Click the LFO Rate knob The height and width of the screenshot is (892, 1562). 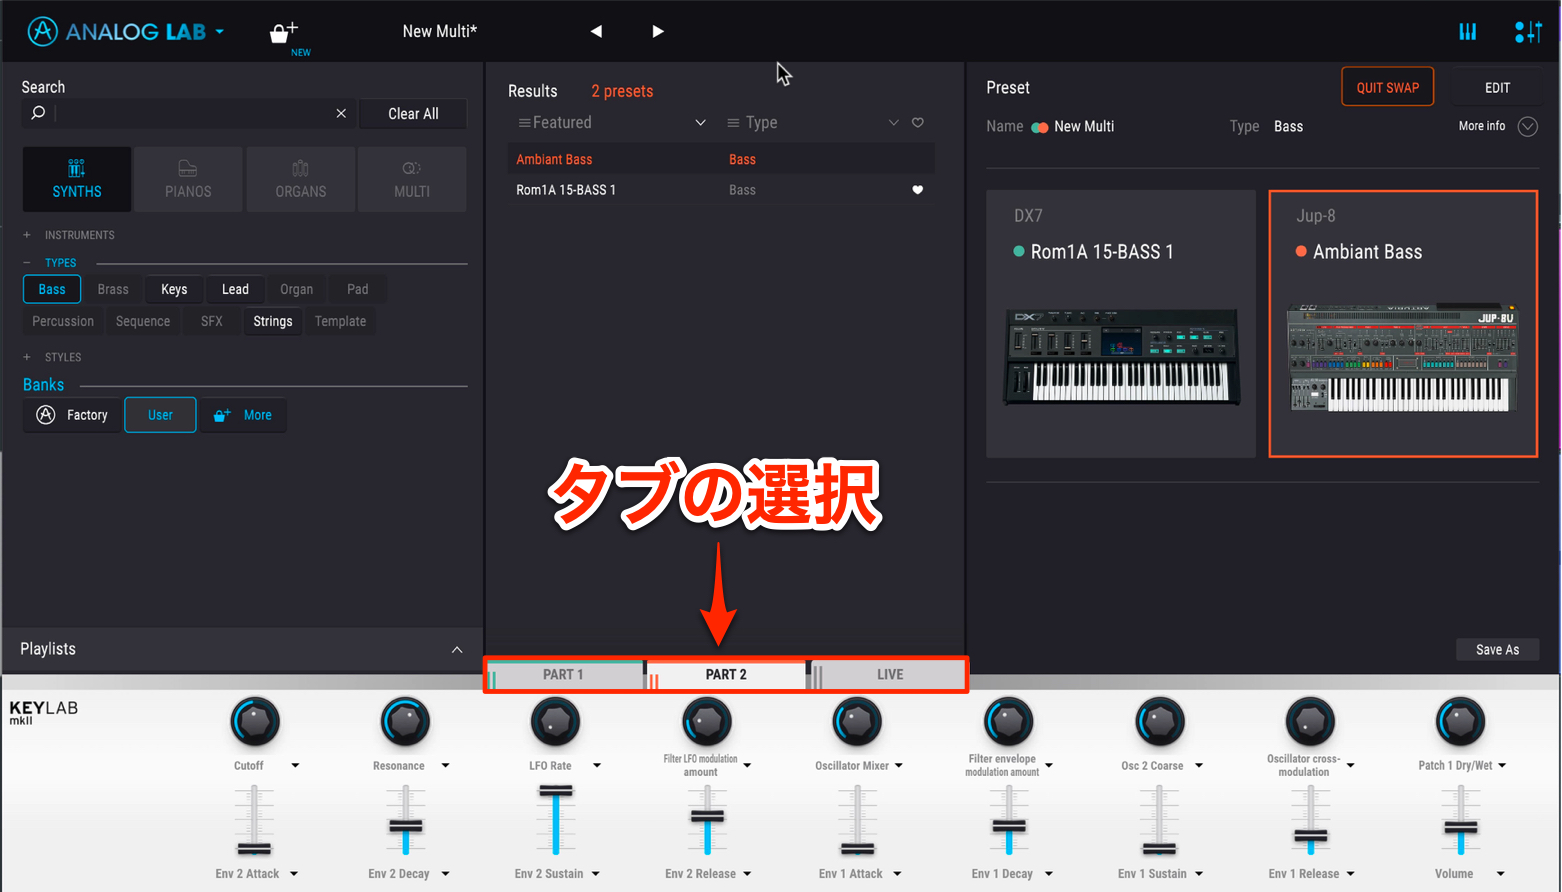click(x=555, y=721)
